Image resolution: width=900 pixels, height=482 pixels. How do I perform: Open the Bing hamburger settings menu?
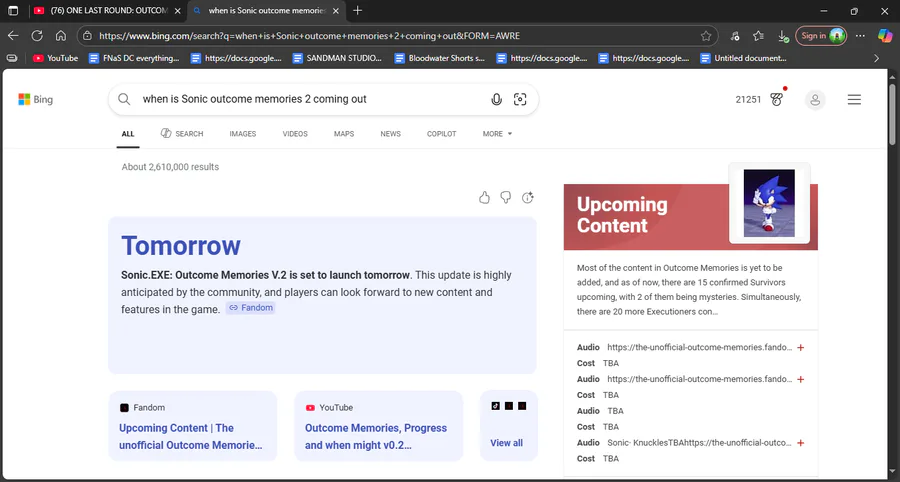click(854, 99)
